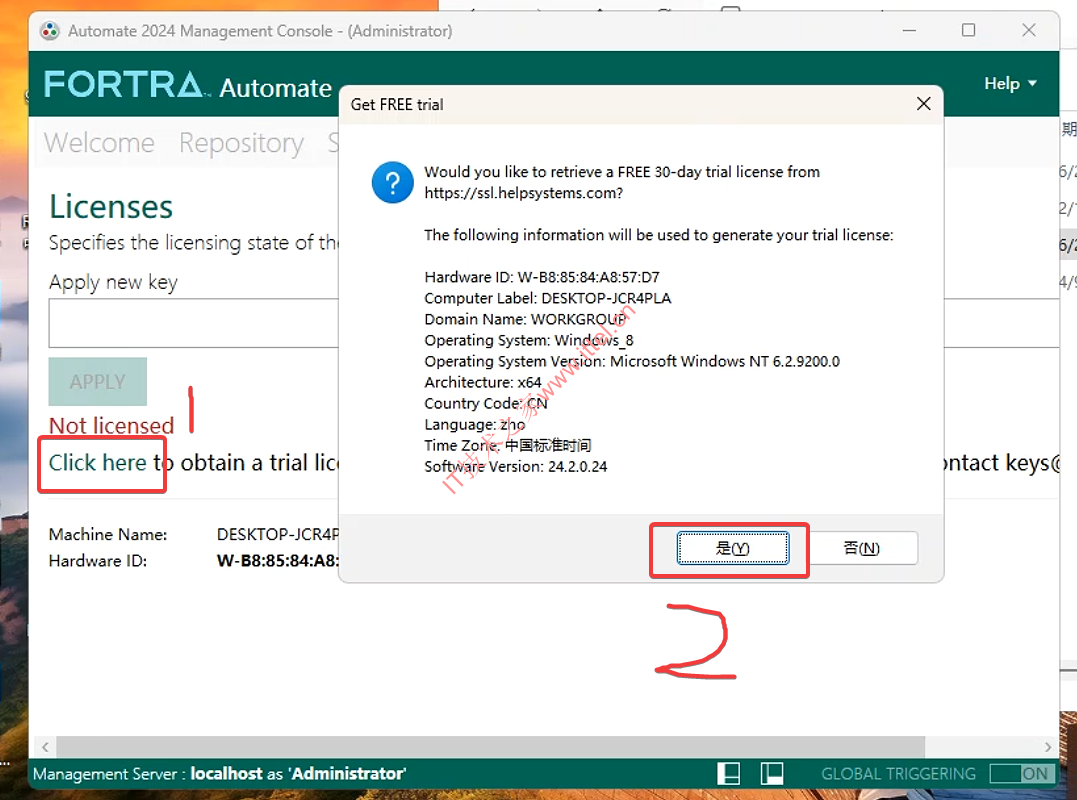Minimize the Management Console window
This screenshot has width=1077, height=800.
(x=909, y=30)
